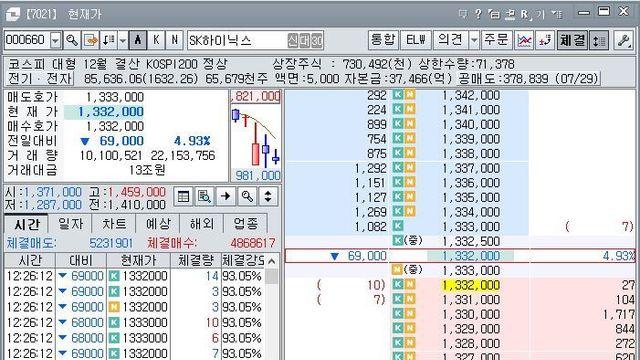Click the 현재가 column header
Viewport: 640px width, 360px height.
138,260
